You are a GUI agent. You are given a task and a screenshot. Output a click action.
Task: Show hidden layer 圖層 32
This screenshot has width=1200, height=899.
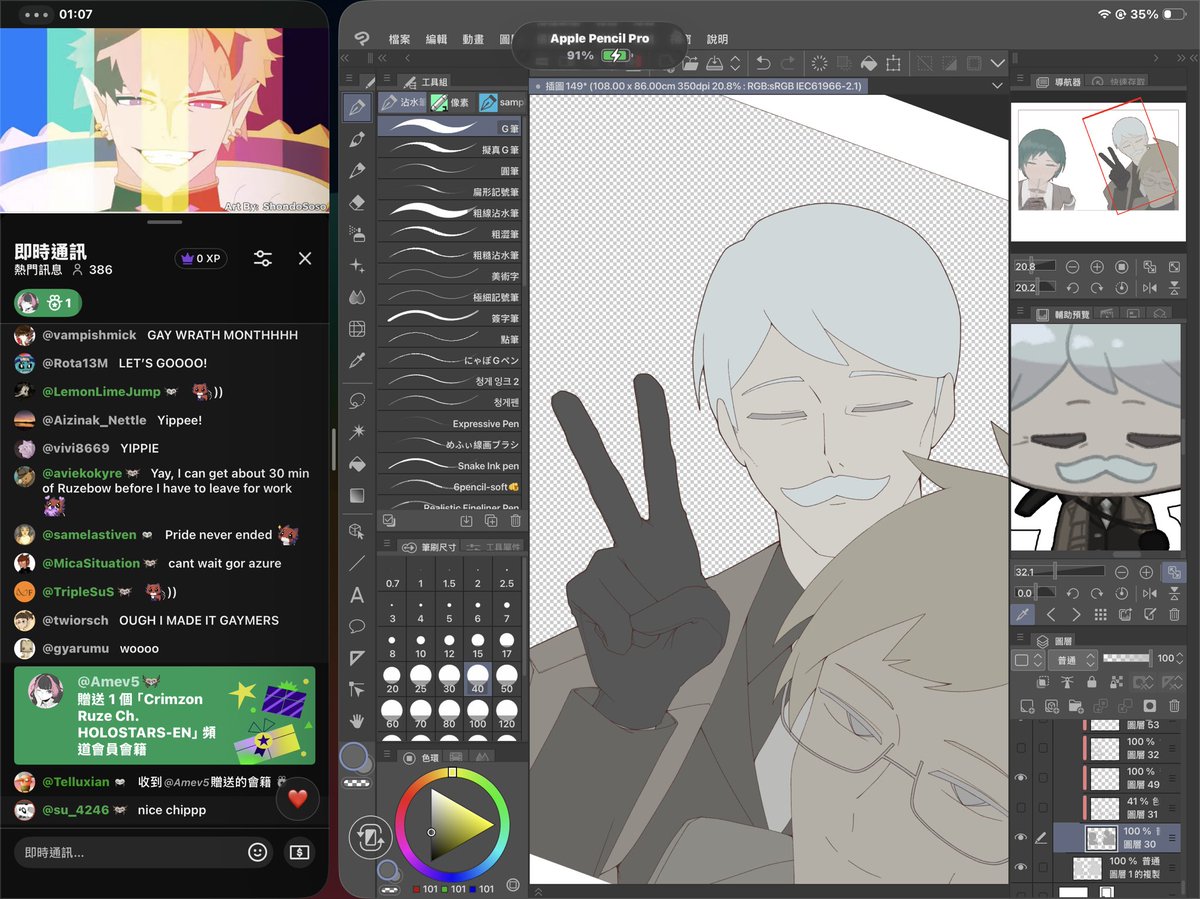[x=1021, y=748]
